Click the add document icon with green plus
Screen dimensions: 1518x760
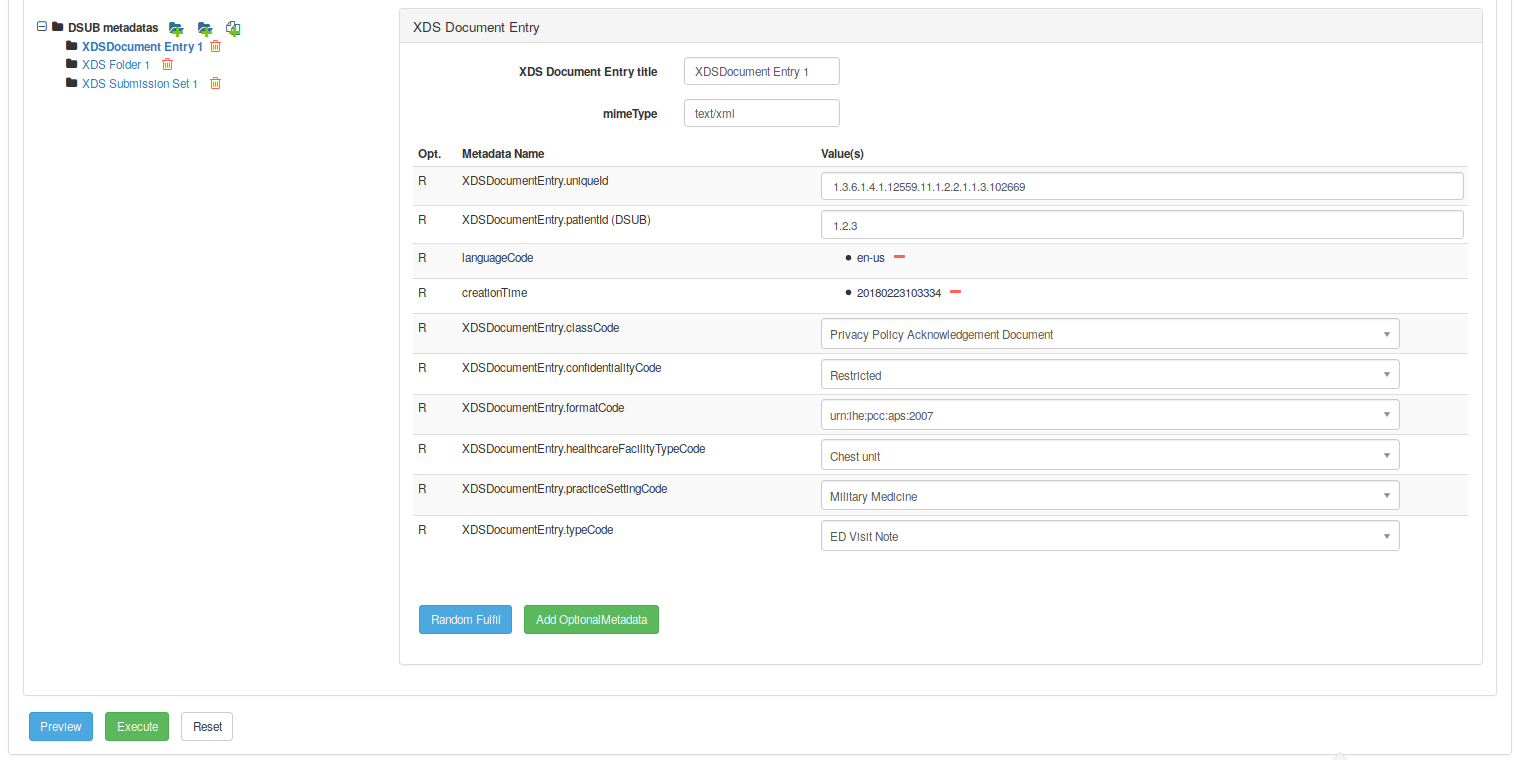click(x=233, y=28)
